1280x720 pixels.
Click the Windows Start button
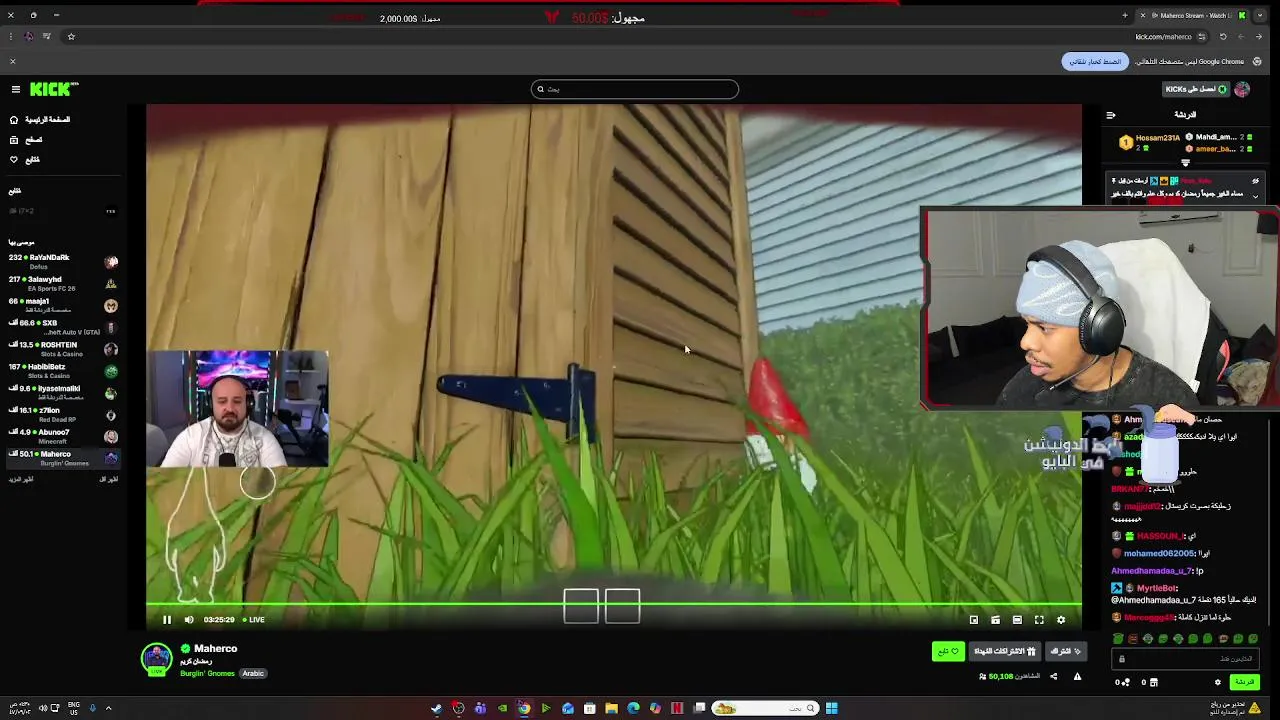click(x=831, y=709)
